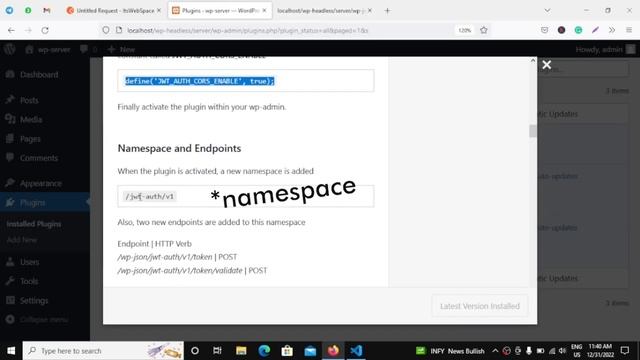This screenshot has height=360, width=640.
Task: Open Installed Plugins submenu link
Action: pos(33,224)
